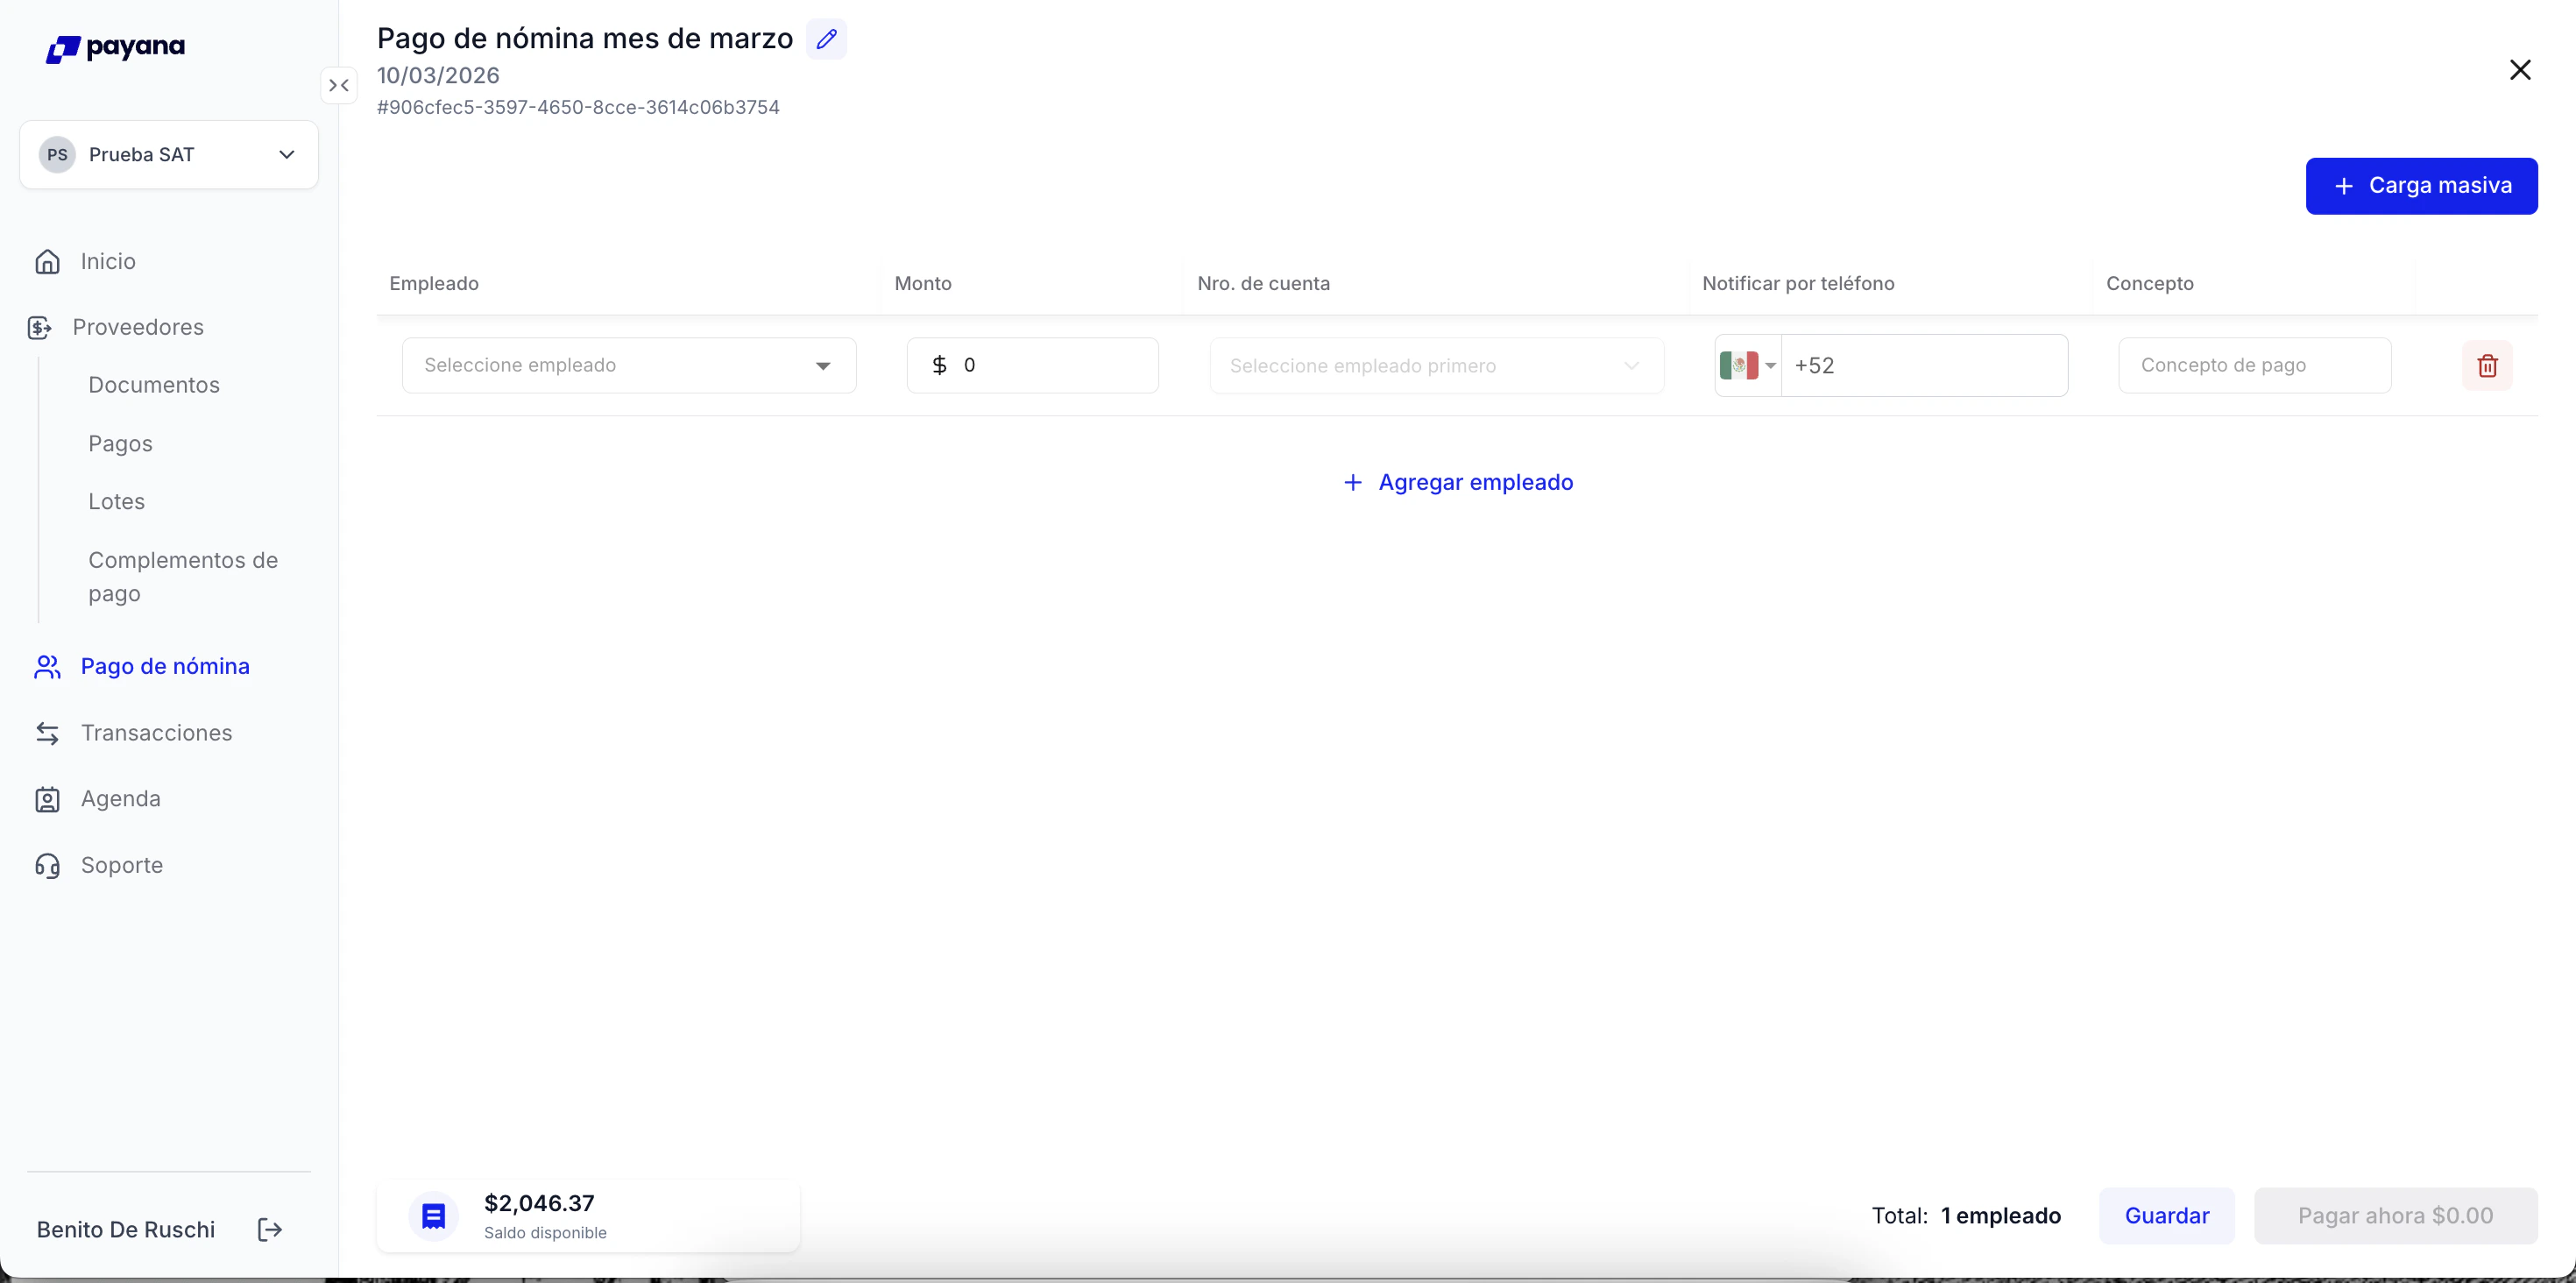Image resolution: width=2576 pixels, height=1283 pixels.
Task: Open Agenda in sidebar
Action: click(x=121, y=799)
